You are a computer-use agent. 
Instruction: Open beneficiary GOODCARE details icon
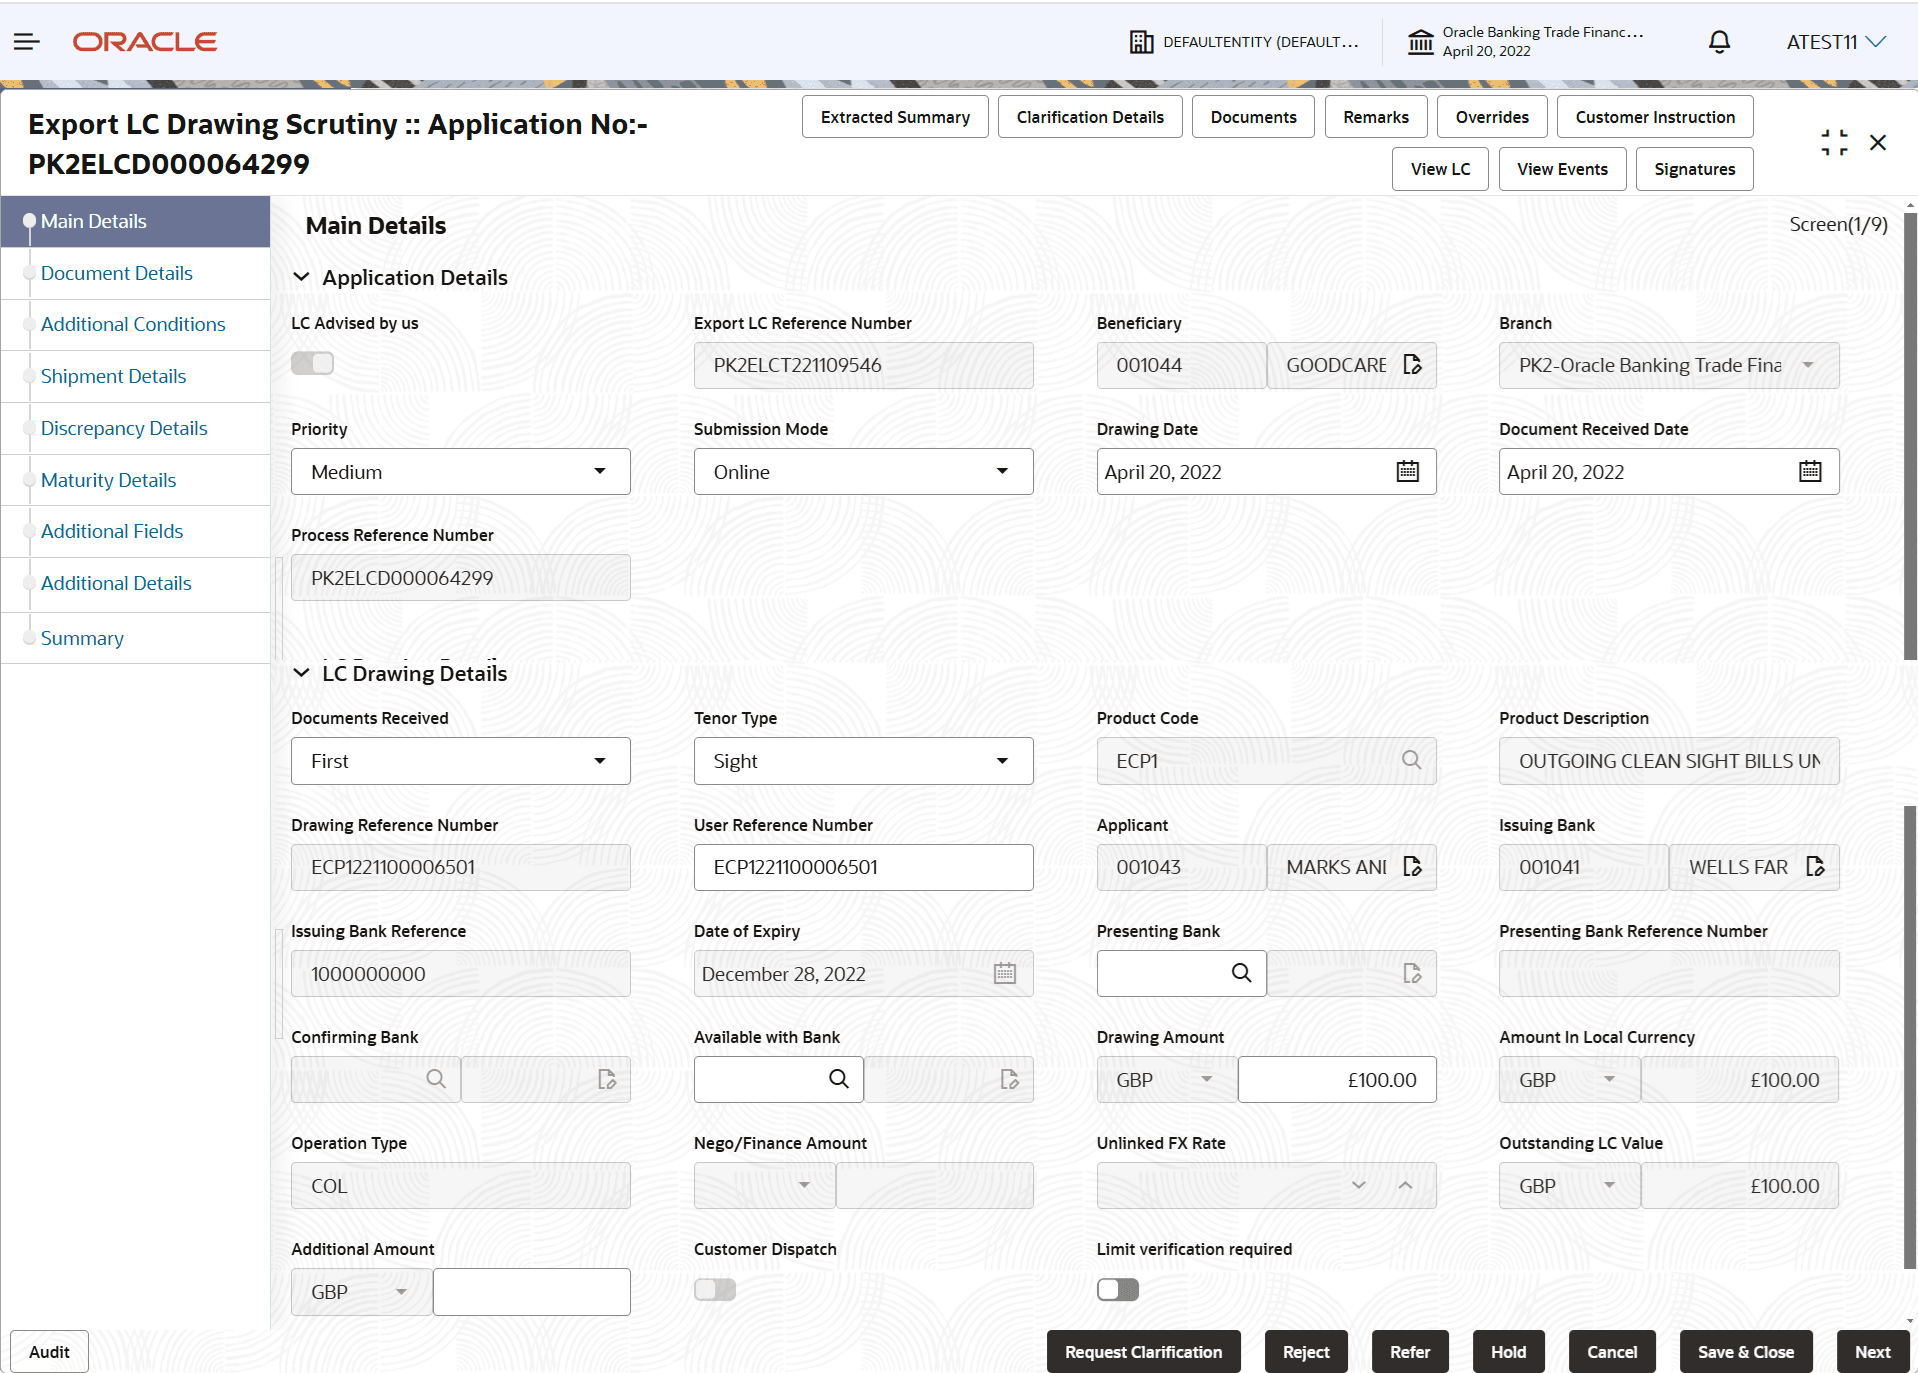(x=1412, y=365)
